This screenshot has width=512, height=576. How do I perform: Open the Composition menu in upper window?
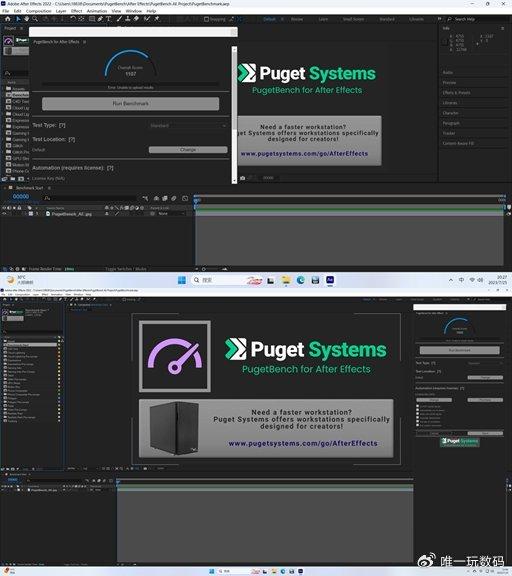pos(39,11)
